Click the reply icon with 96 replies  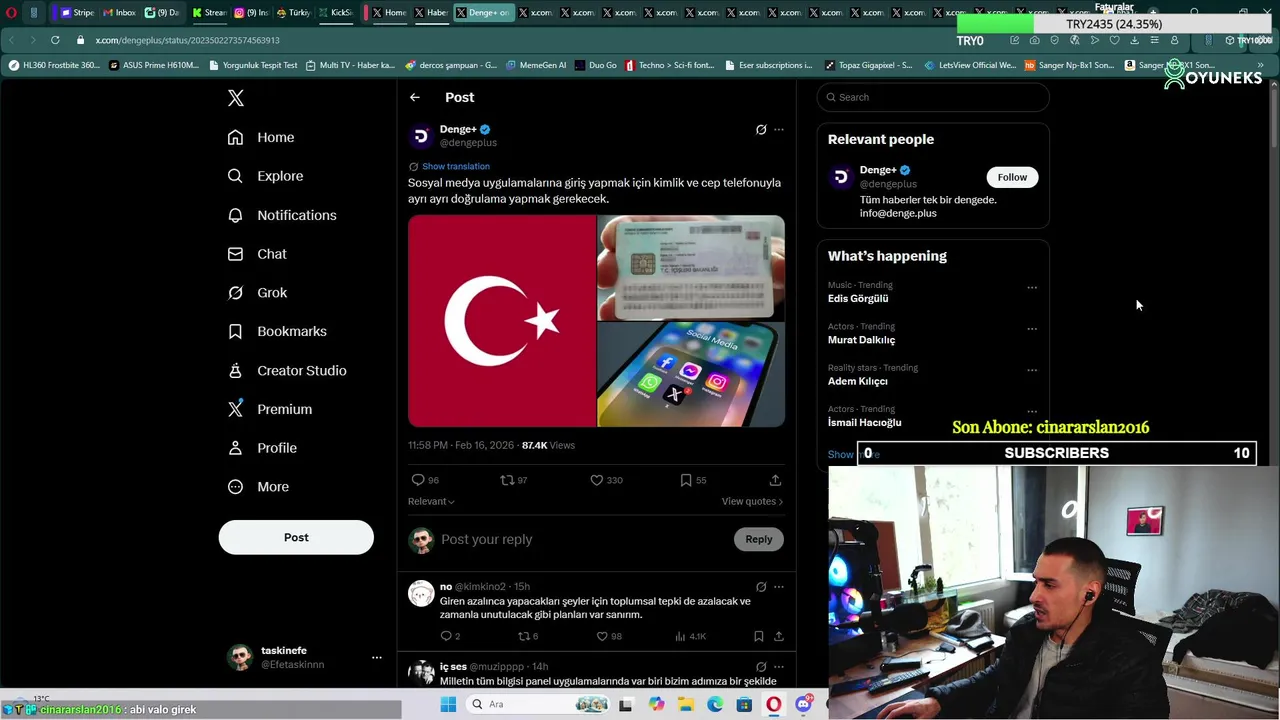tap(418, 480)
